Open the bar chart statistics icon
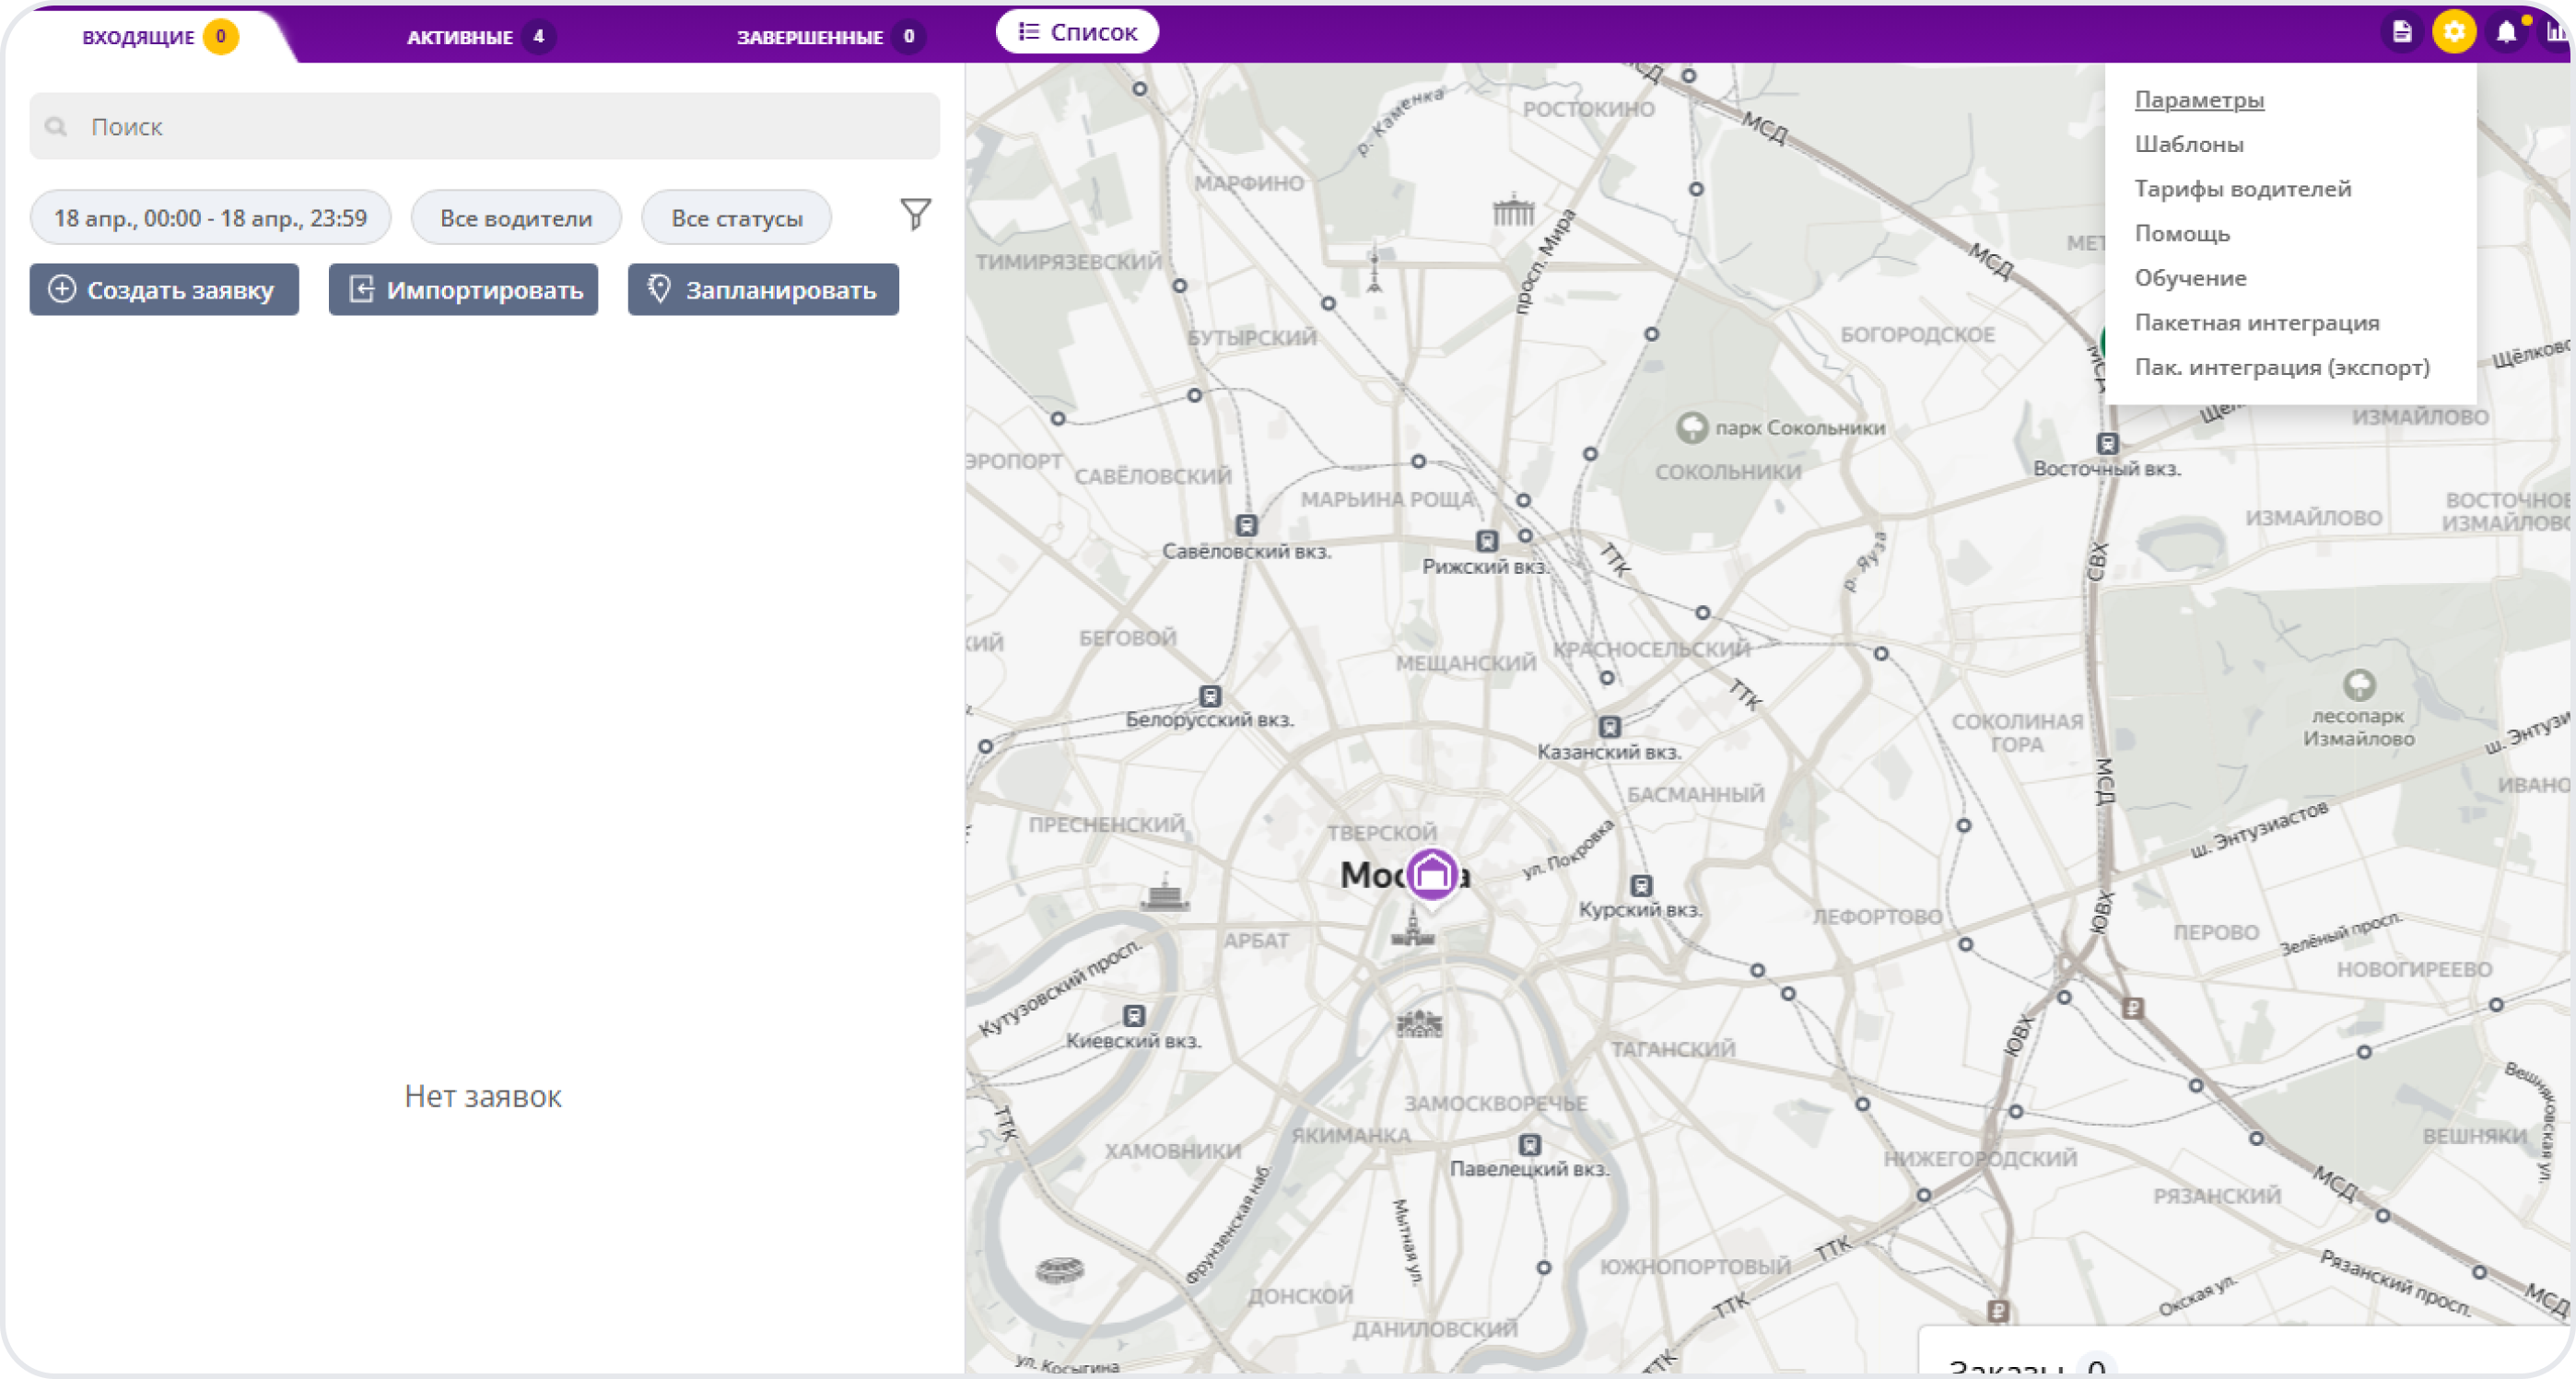This screenshot has width=2576, height=1379. (2557, 32)
